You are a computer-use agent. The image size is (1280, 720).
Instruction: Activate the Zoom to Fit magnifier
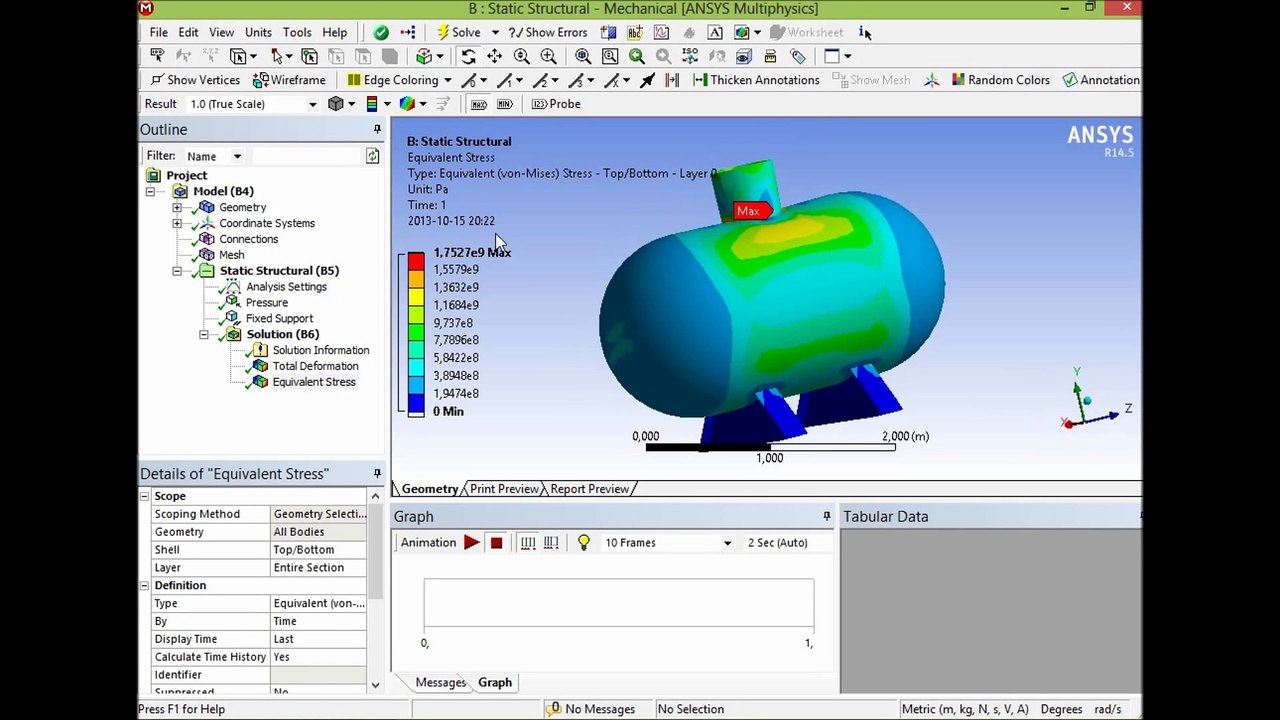pos(583,57)
